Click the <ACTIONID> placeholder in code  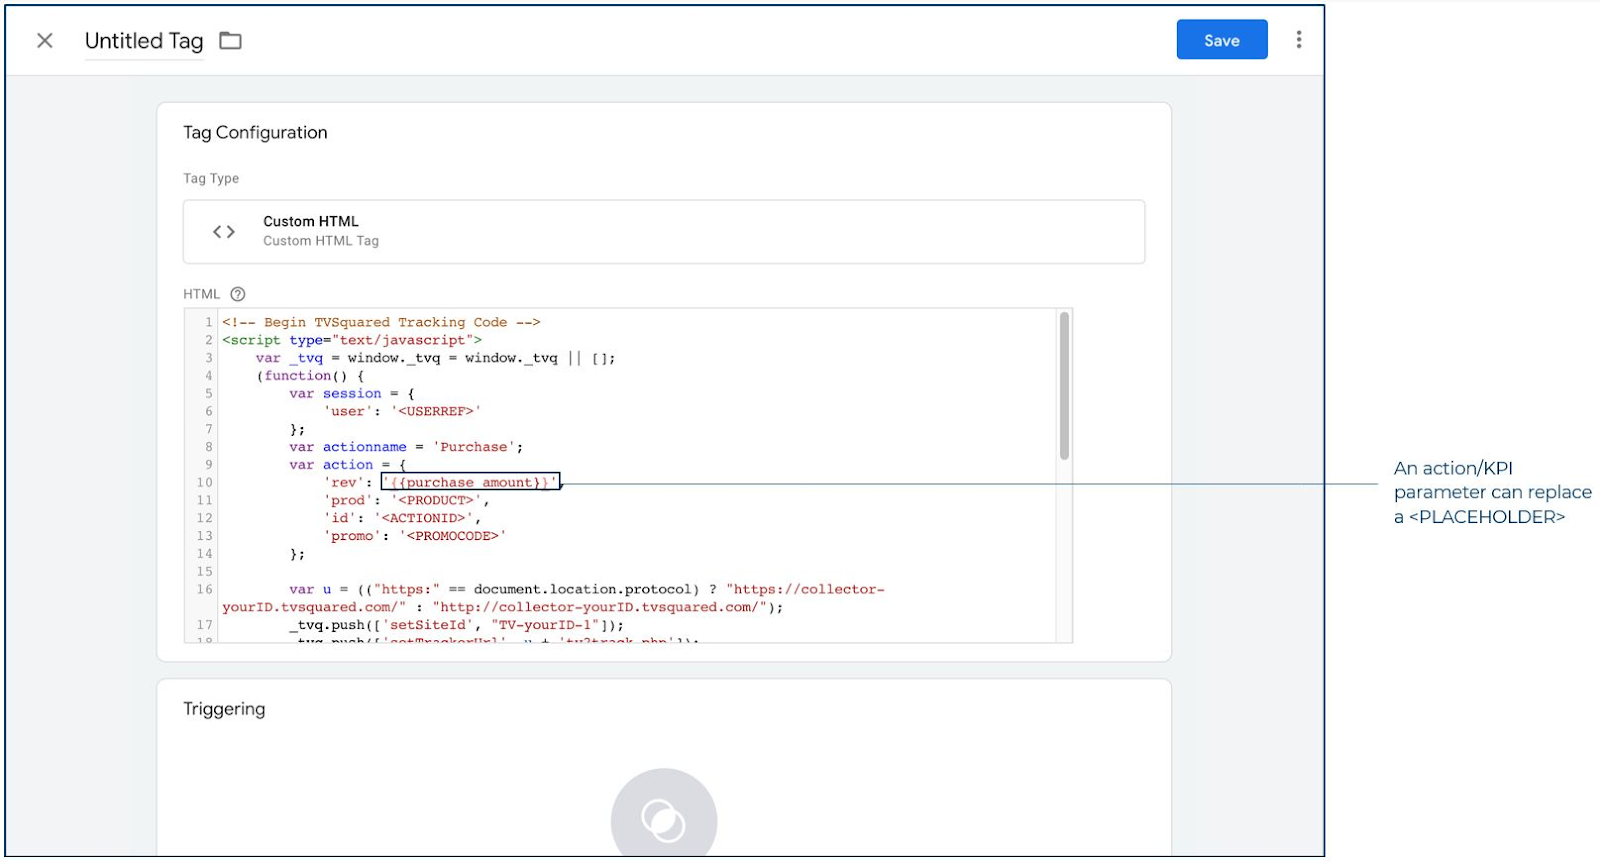[424, 518]
